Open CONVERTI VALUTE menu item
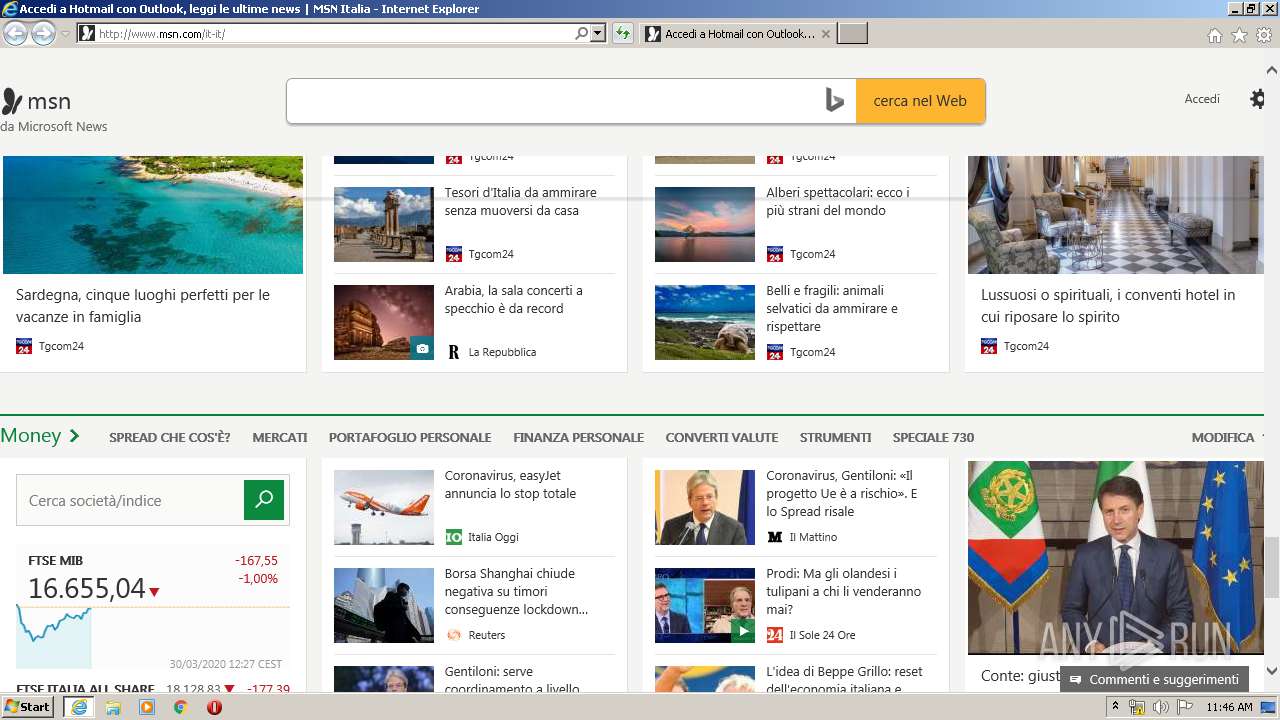This screenshot has width=1280, height=720. coord(722,437)
